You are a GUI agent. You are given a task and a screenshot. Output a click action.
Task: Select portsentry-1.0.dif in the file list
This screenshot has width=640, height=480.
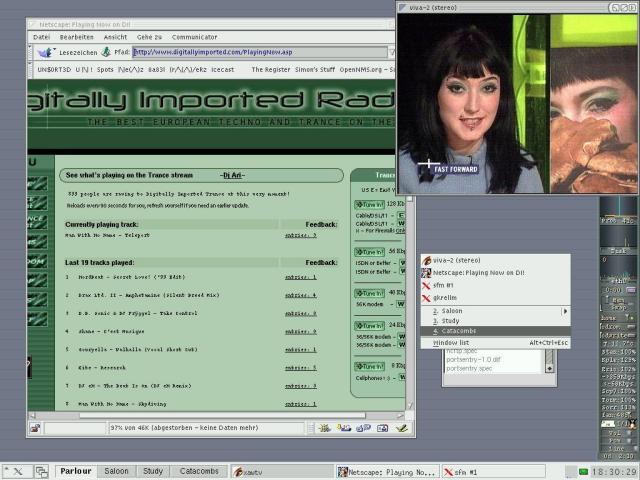473,360
